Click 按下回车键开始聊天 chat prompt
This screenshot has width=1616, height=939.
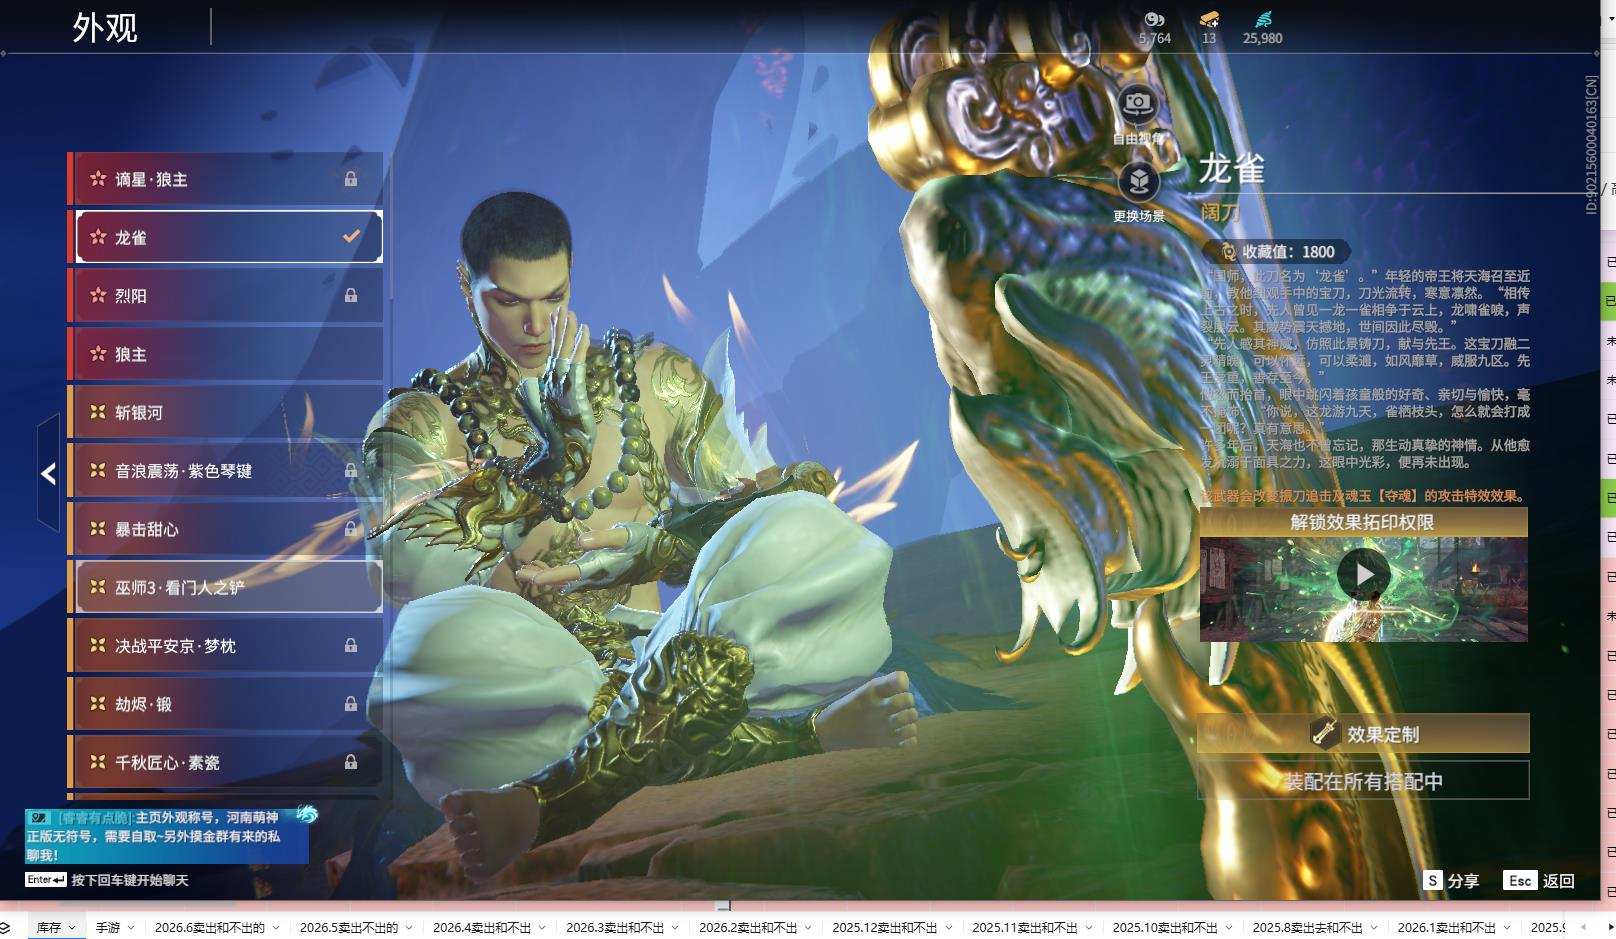[129, 880]
